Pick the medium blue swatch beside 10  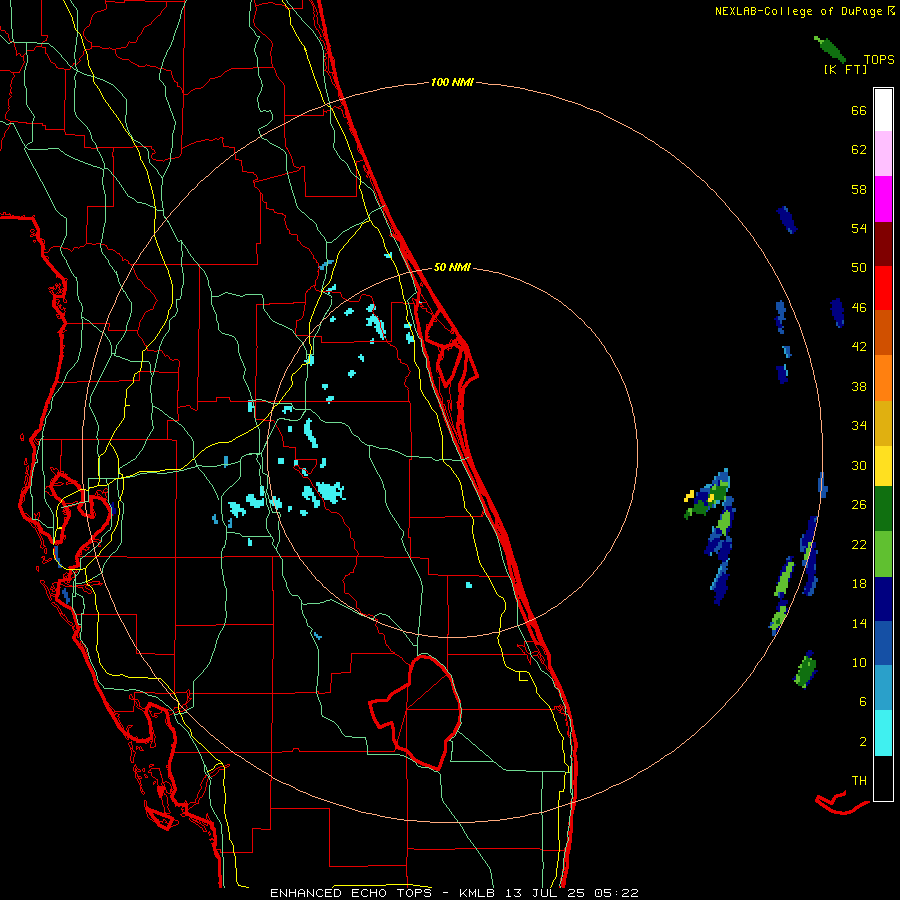click(883, 643)
